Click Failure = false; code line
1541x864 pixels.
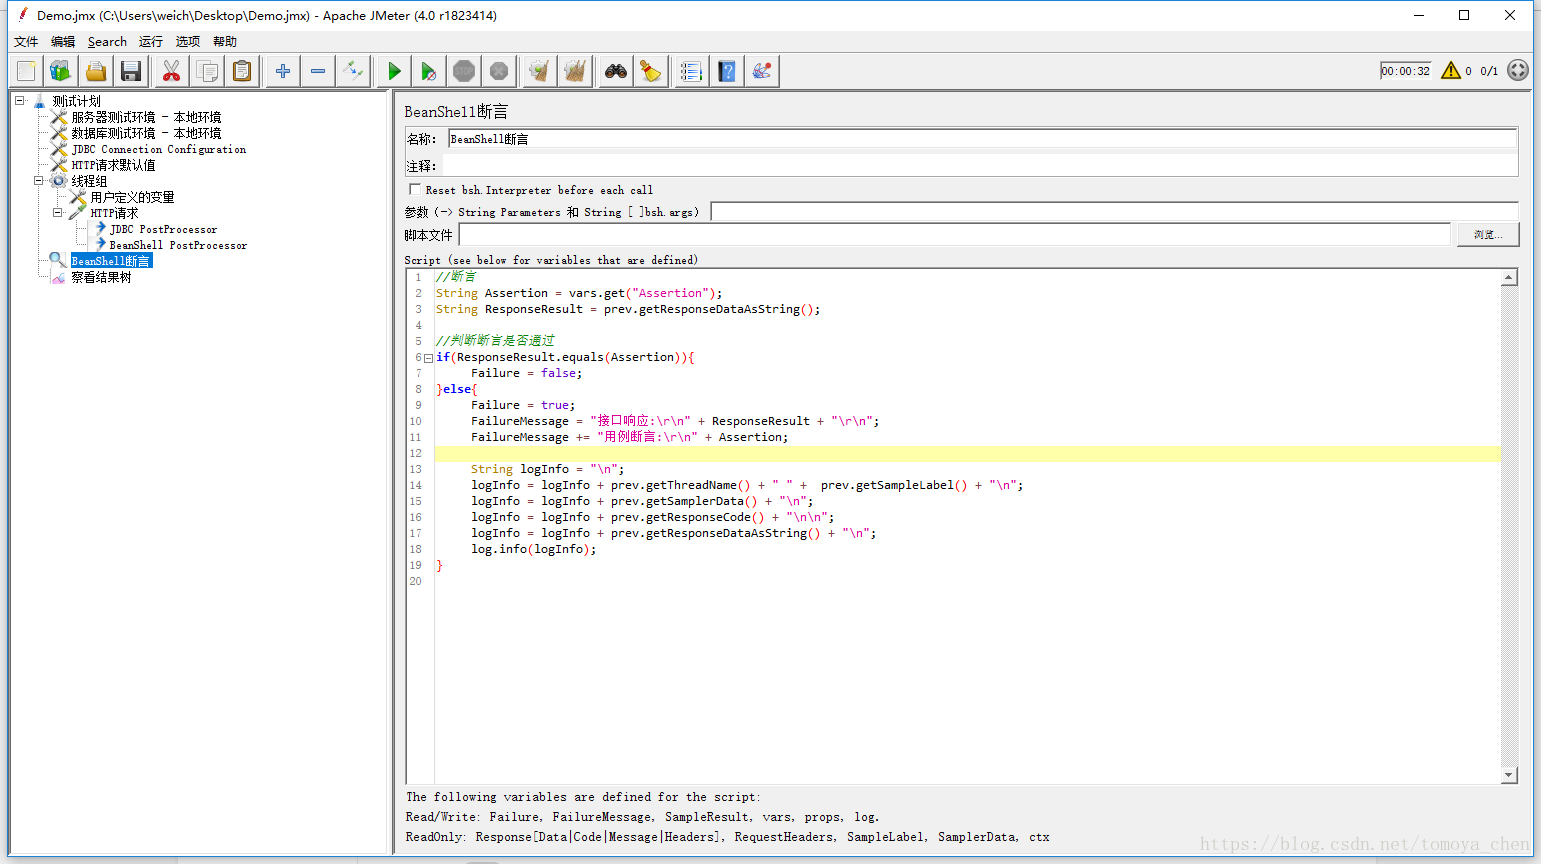(527, 373)
